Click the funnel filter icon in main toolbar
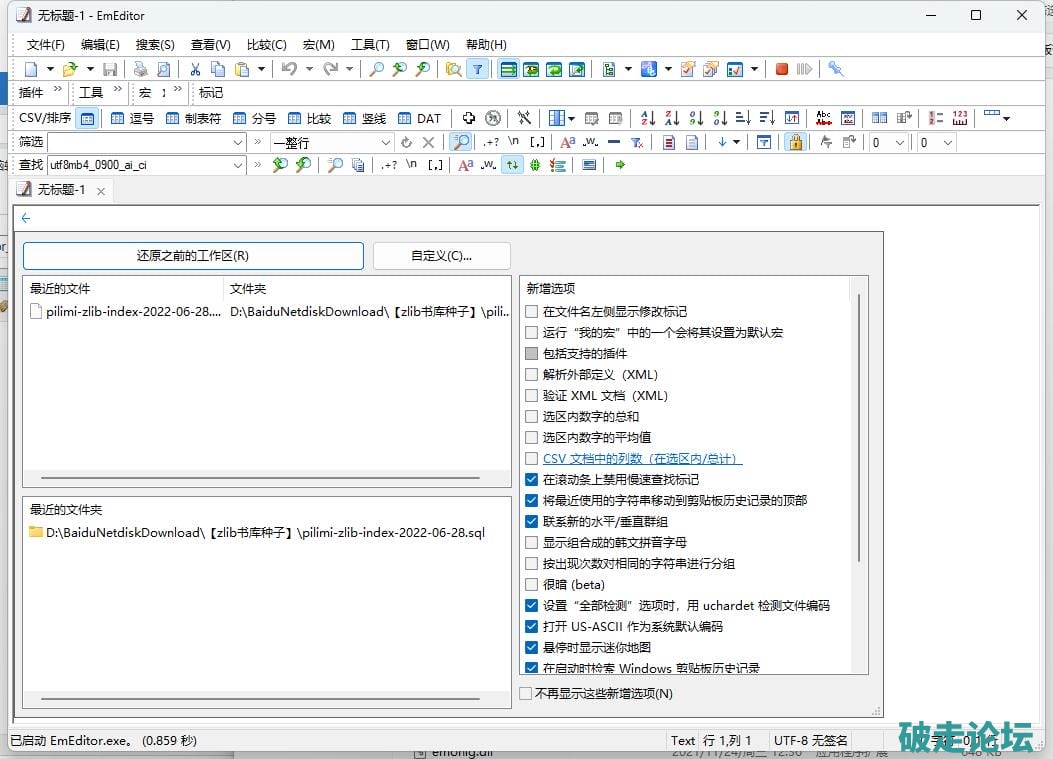 click(478, 69)
